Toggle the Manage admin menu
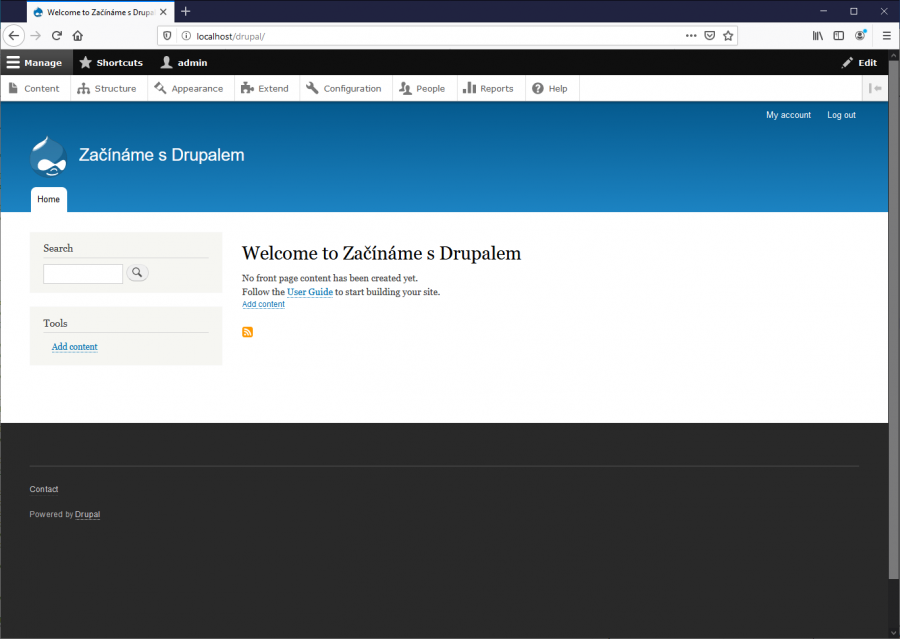 pos(35,63)
